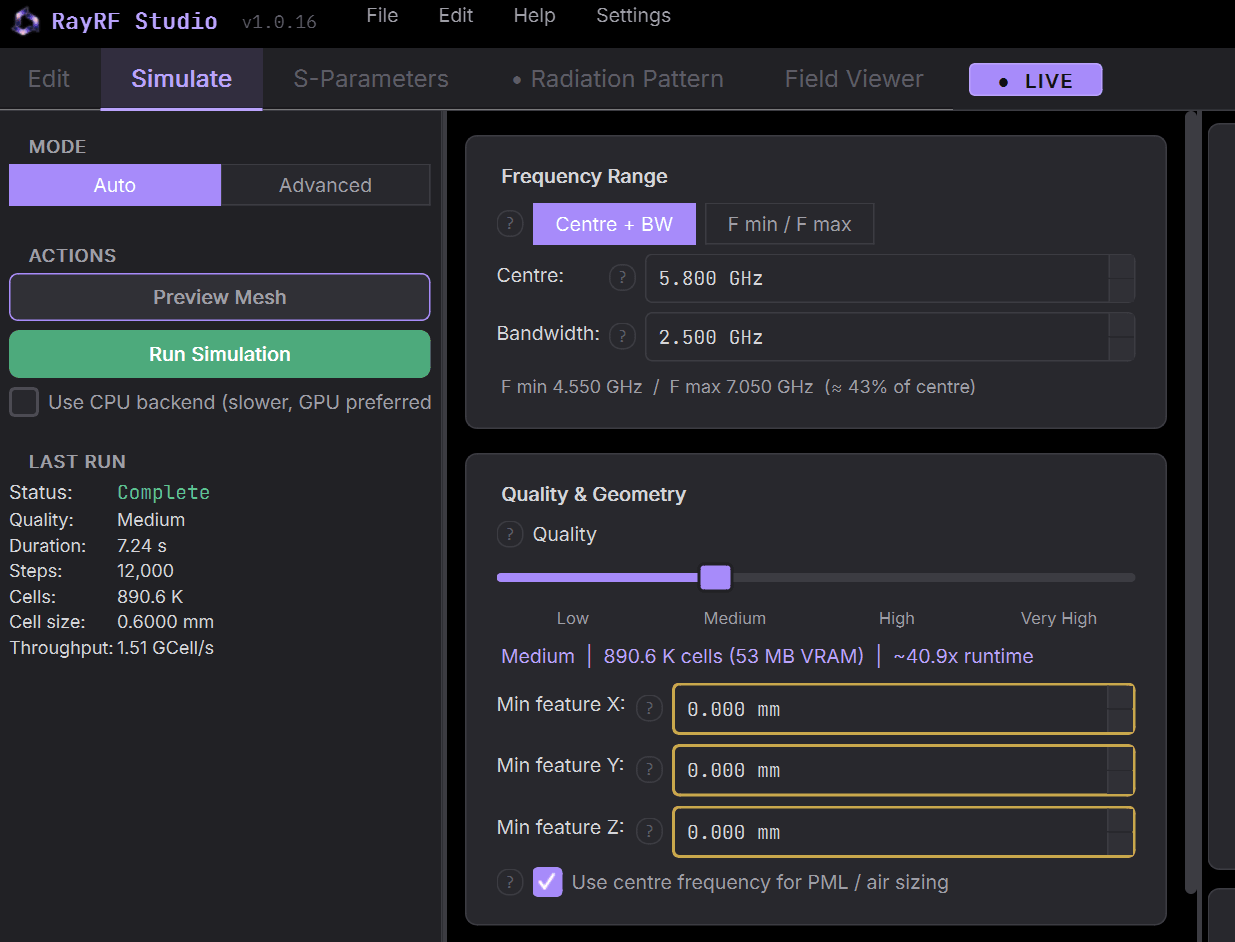Open help icon next to Bandwidth

(622, 336)
